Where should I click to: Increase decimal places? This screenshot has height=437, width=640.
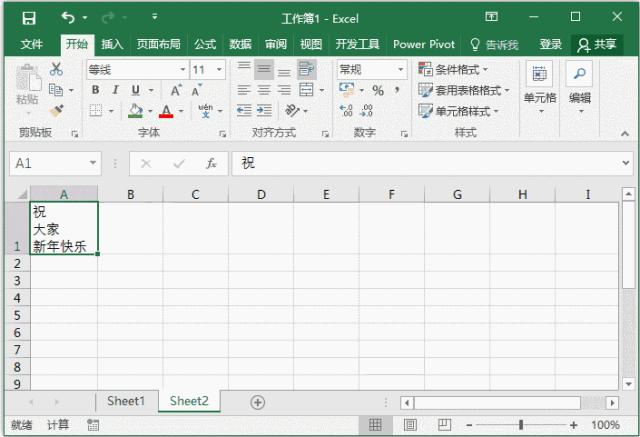coord(346,110)
